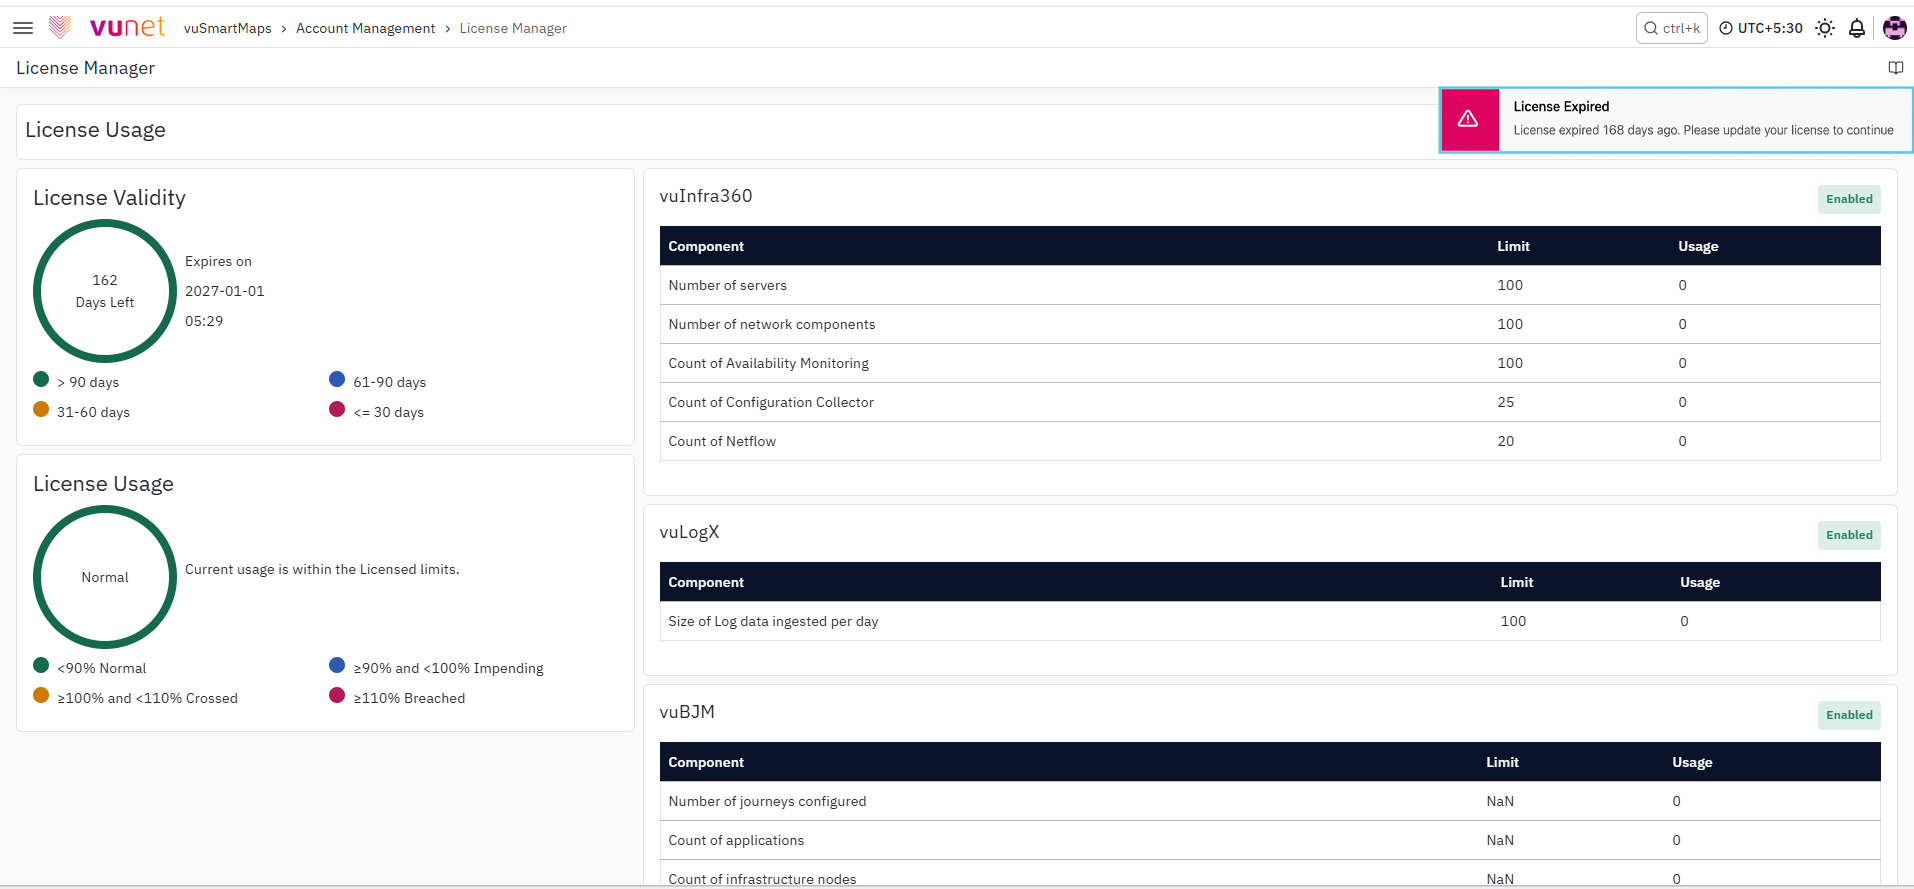The image size is (1914, 889).
Task: Go to vuSmartMaps breadcrumb
Action: point(228,28)
